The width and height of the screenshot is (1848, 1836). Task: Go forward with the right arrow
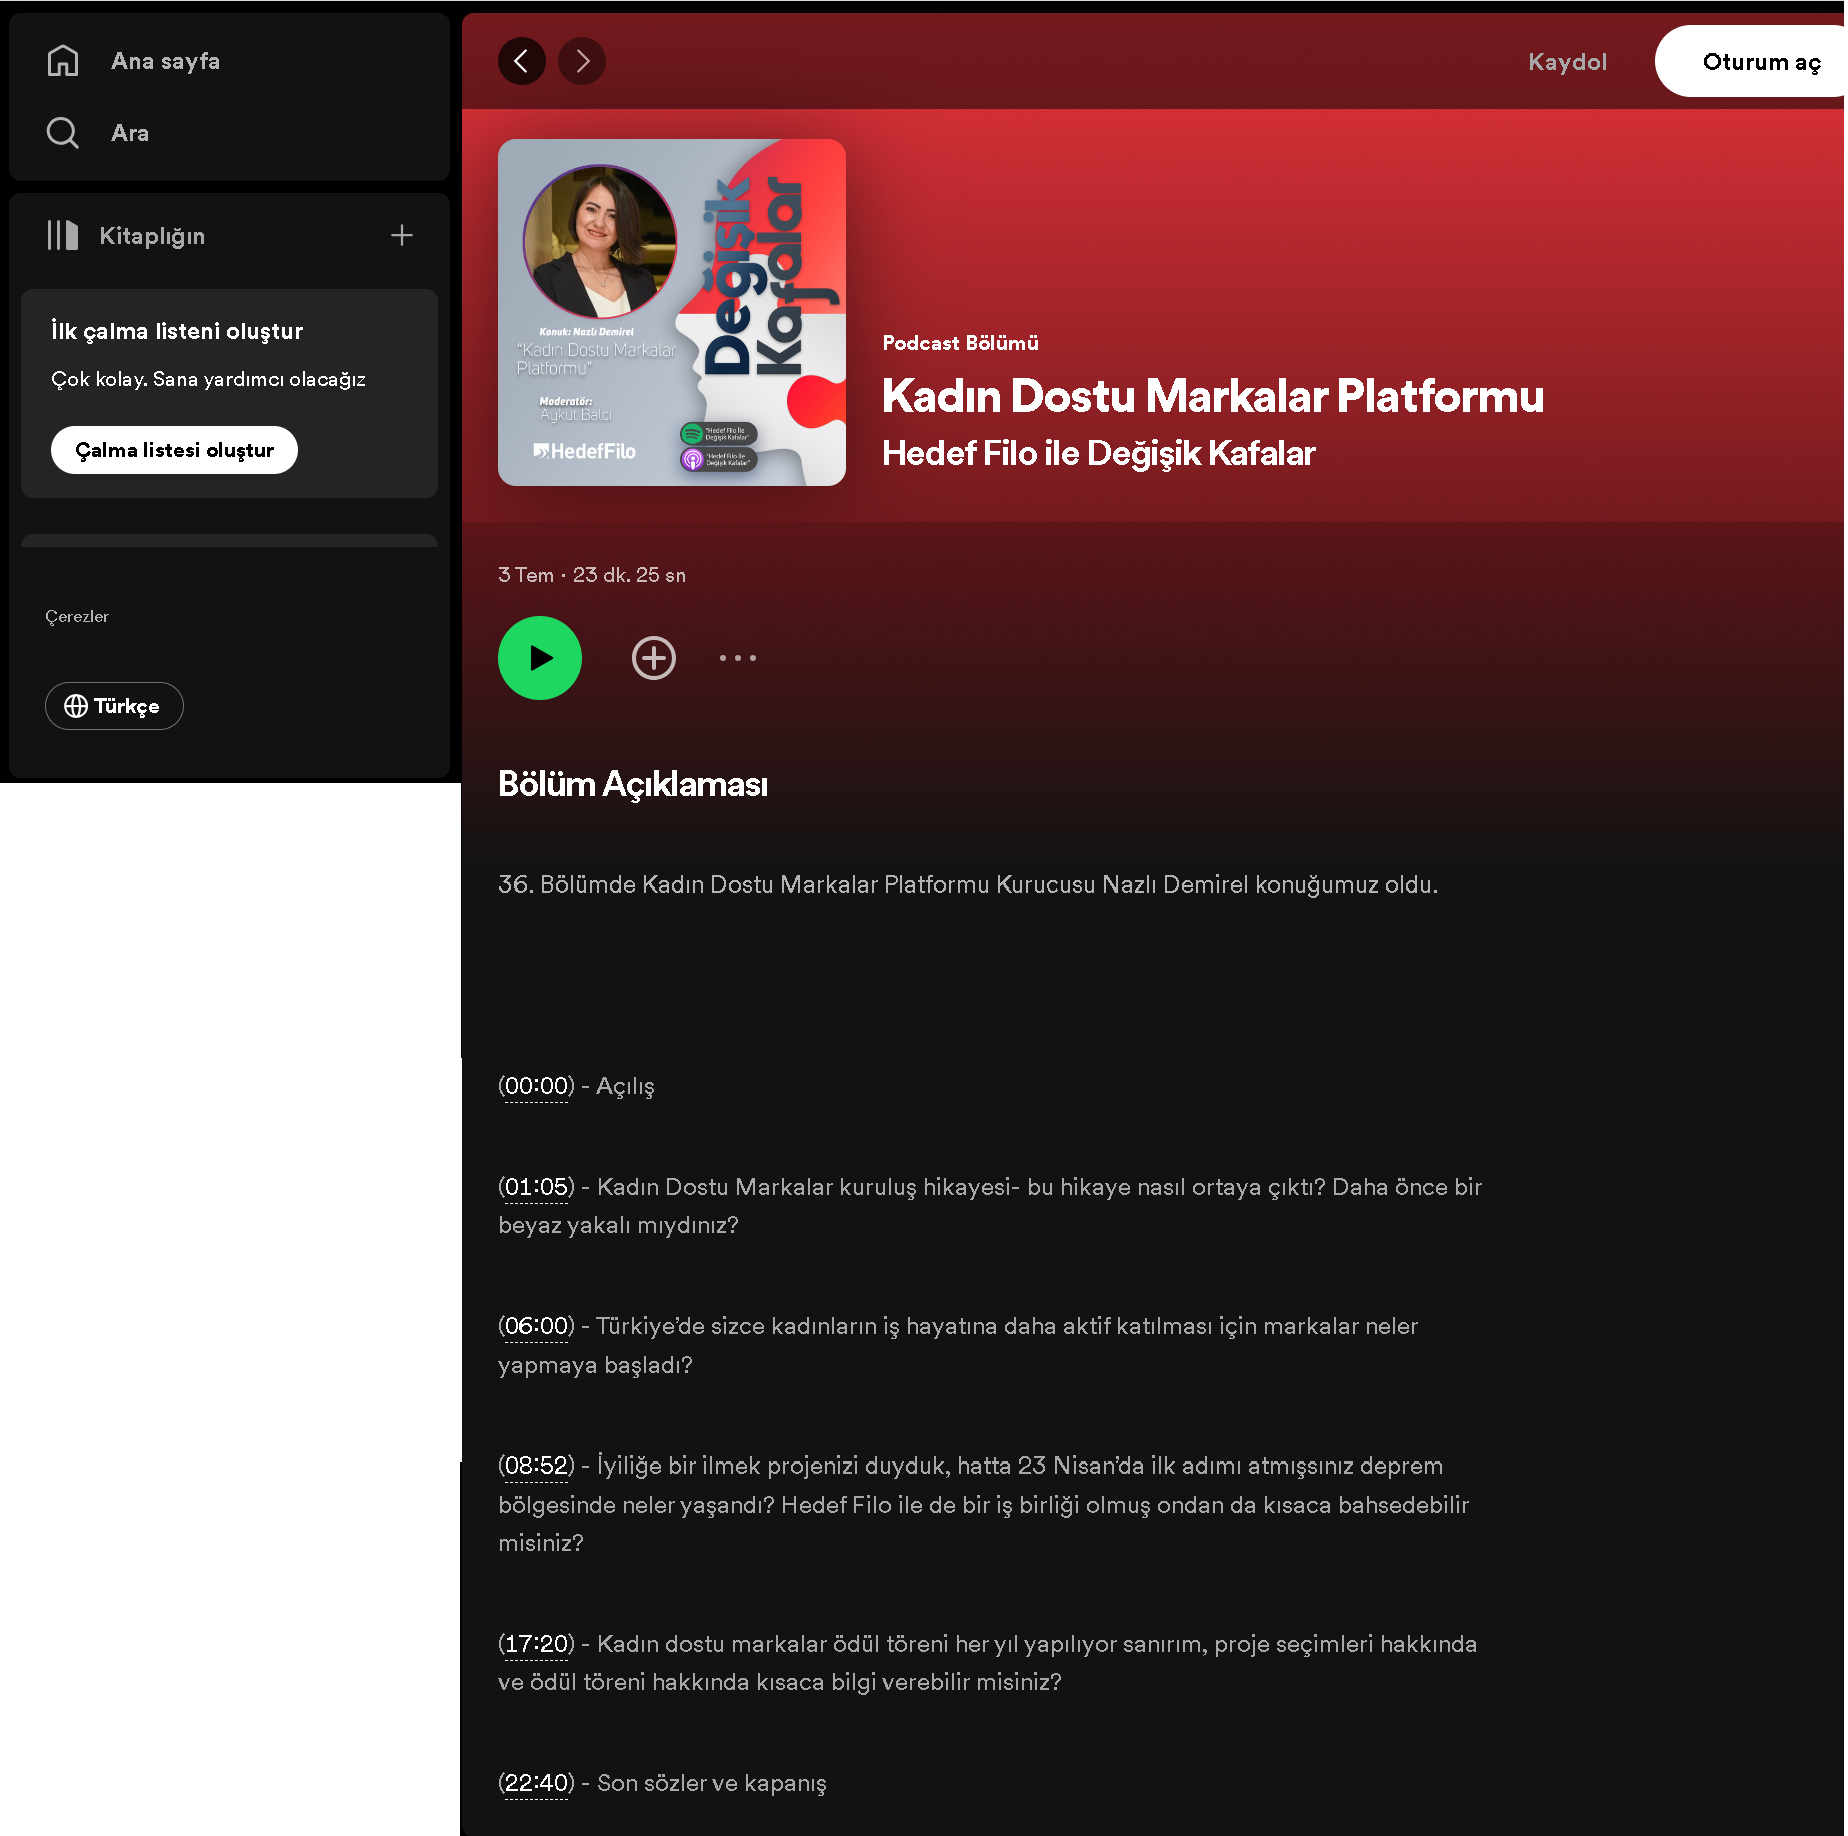pos(582,62)
